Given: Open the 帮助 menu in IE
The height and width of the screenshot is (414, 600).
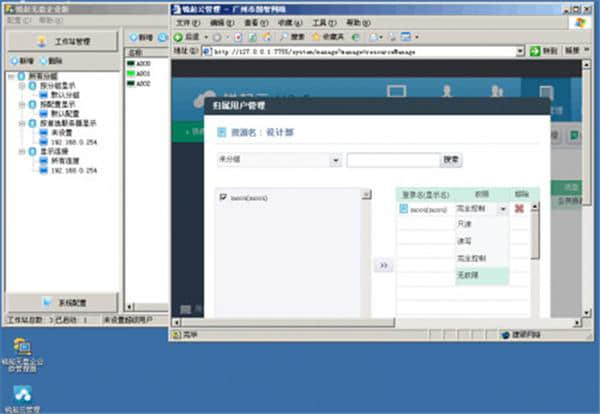Looking at the screenshot, I should click(358, 23).
